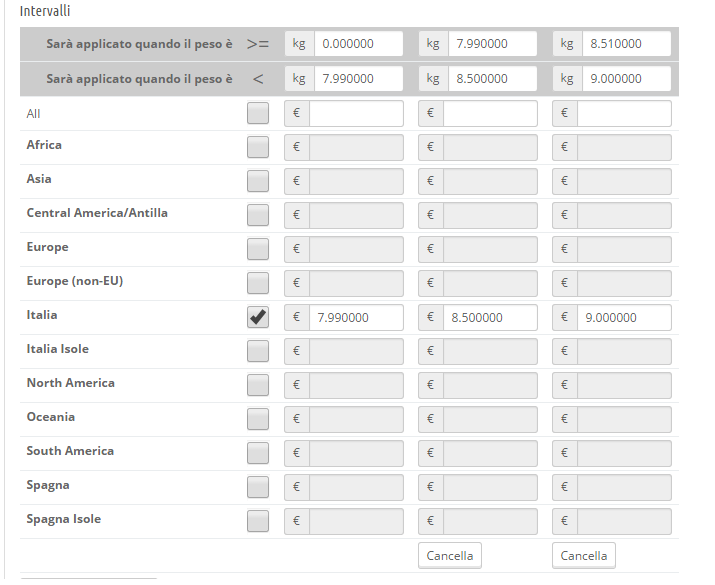Viewport: 715px width, 585px height.
Task: Toggle the North America checkbox
Action: pos(258,385)
